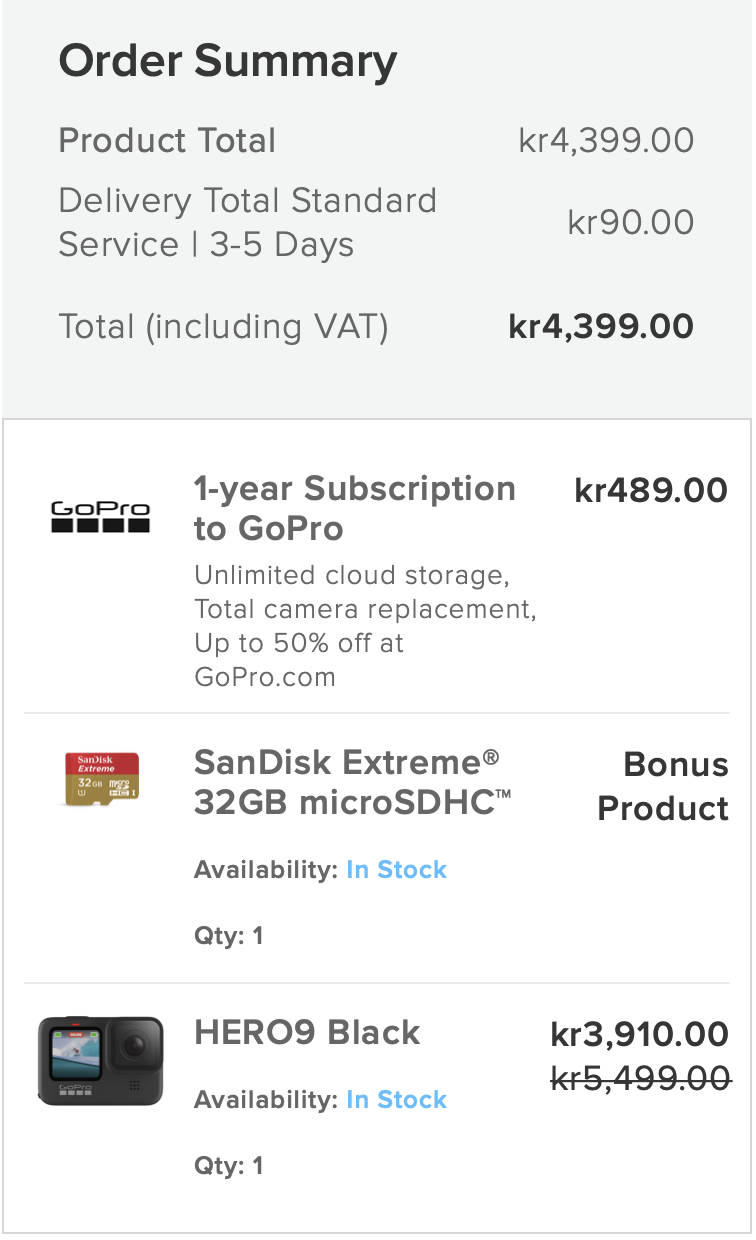Image resolution: width=756 pixels, height=1240 pixels.
Task: Click the Bonus Product label
Action: [663, 786]
